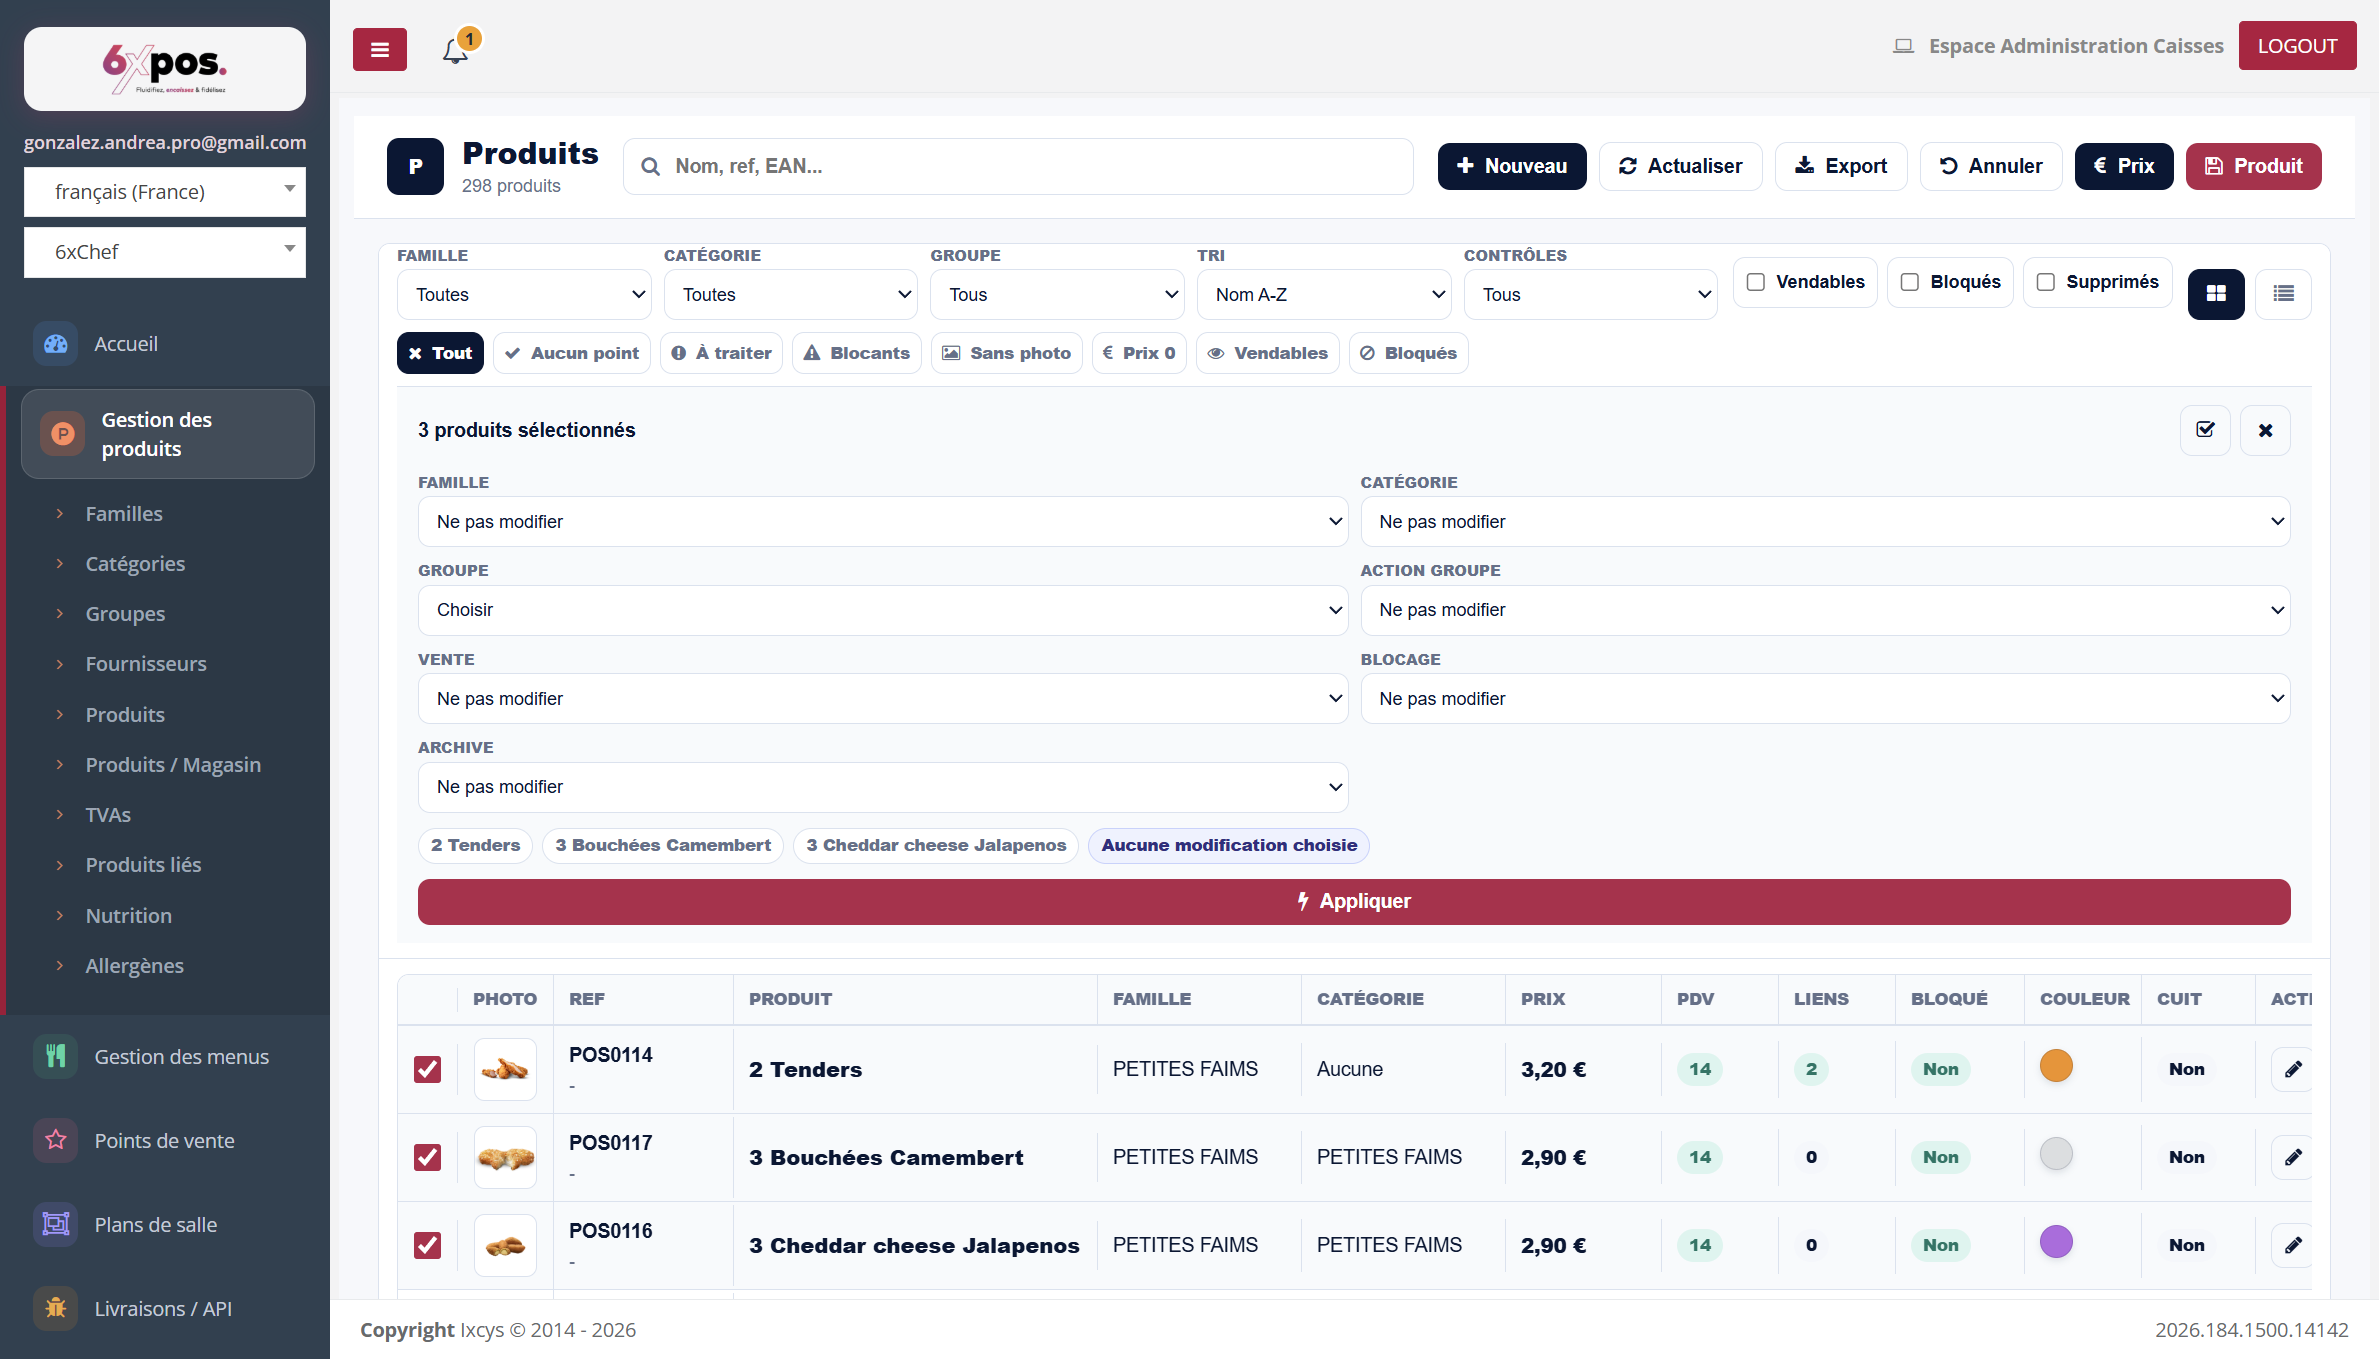
Task: Open Accueil dashboard icon
Action: [56, 344]
